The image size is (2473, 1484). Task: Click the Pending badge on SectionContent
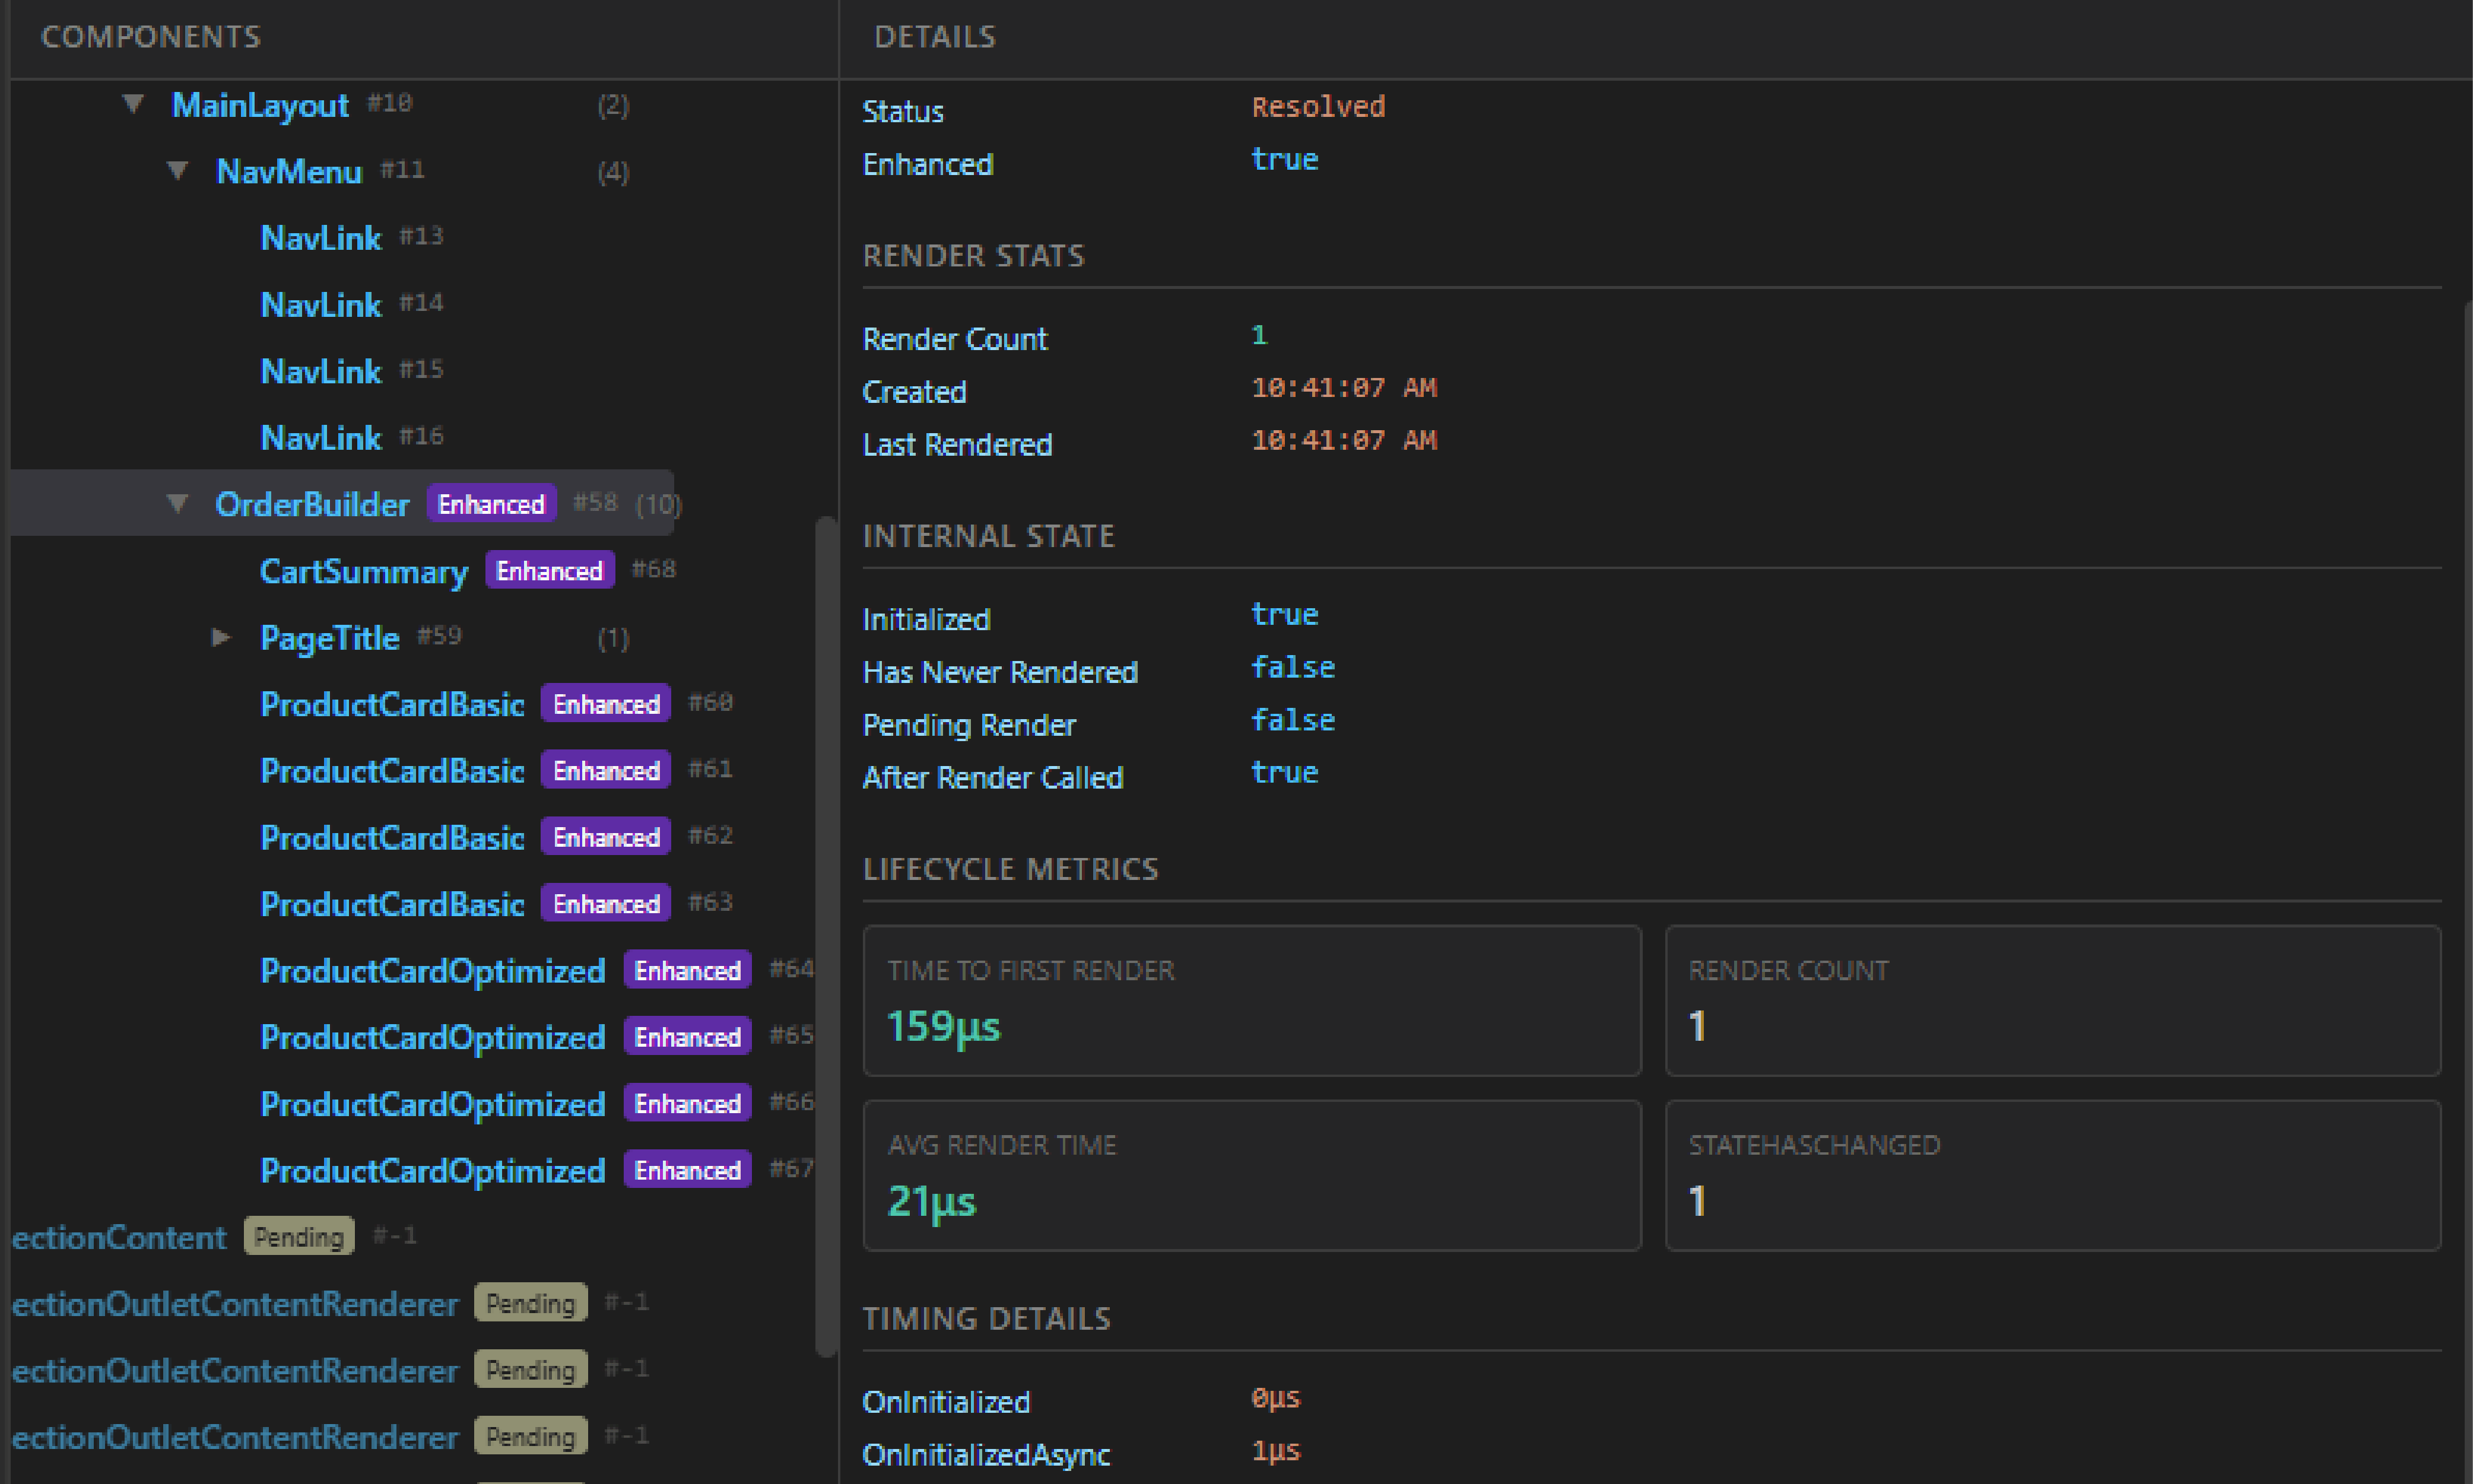(297, 1236)
